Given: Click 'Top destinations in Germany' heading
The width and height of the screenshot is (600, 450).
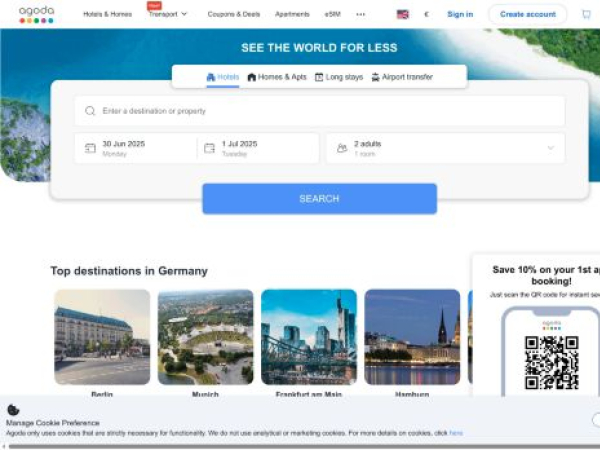Looking at the screenshot, I should pos(129,271).
